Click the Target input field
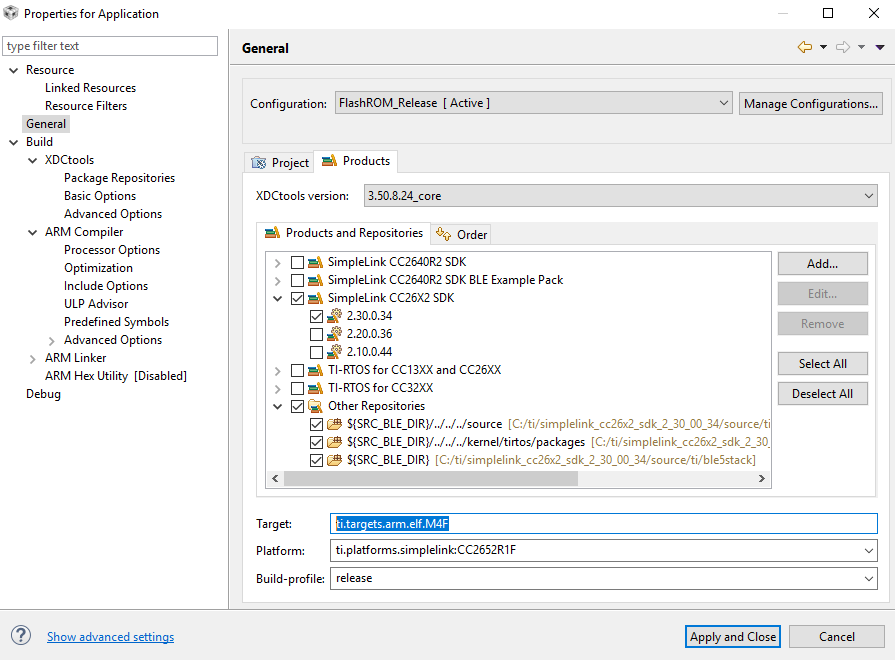Screen dimensions: 895x660 (x=603, y=524)
